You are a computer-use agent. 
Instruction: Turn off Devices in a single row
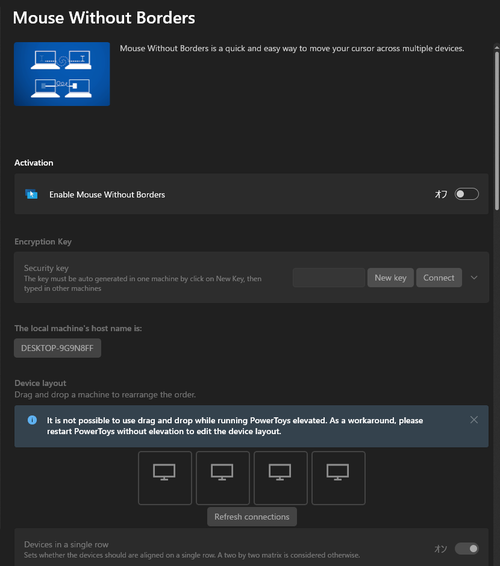[466, 549]
